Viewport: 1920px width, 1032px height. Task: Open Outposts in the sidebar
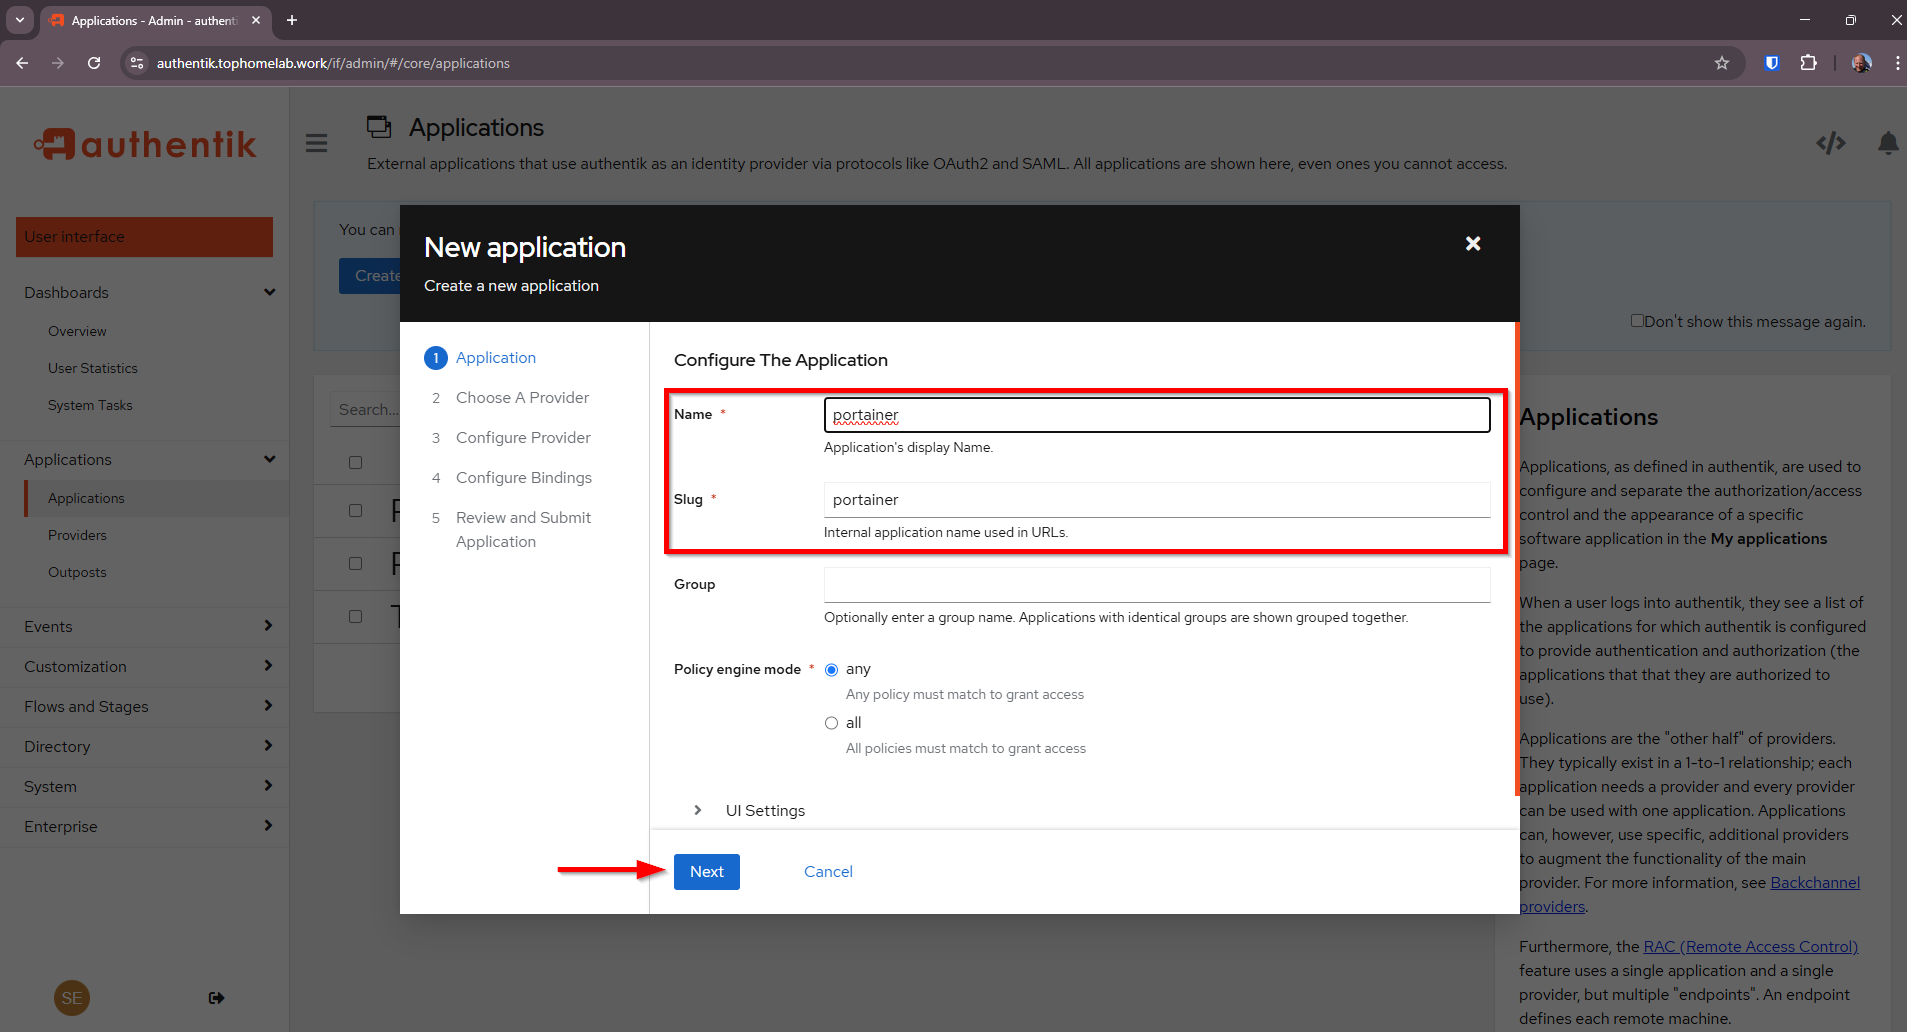[x=77, y=572]
